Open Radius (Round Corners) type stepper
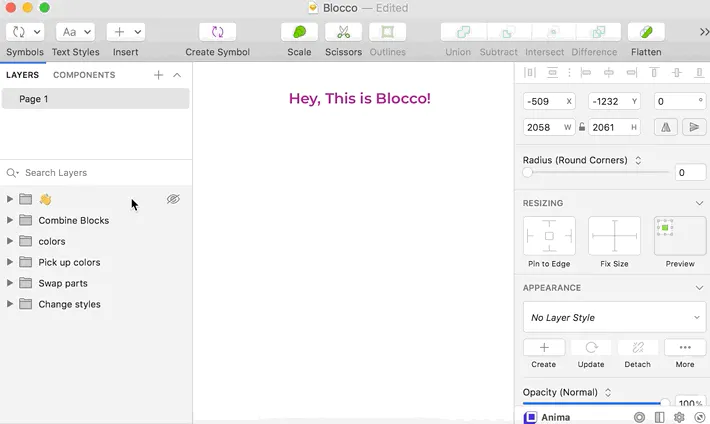The height and width of the screenshot is (424, 710). [638, 160]
